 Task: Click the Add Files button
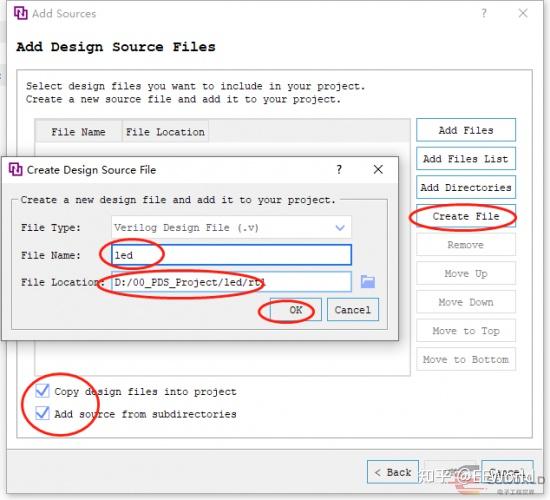click(x=466, y=130)
